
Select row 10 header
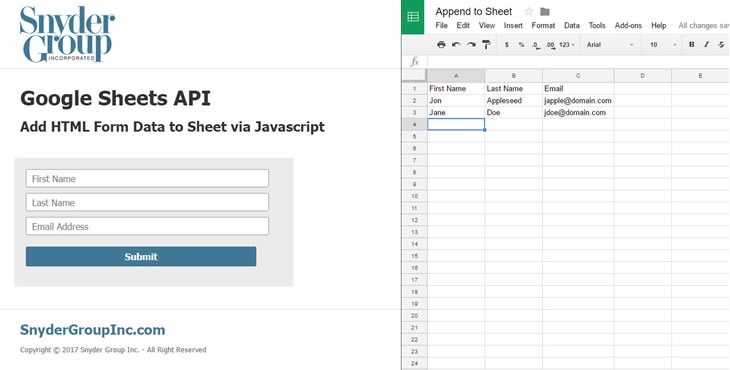(x=414, y=196)
